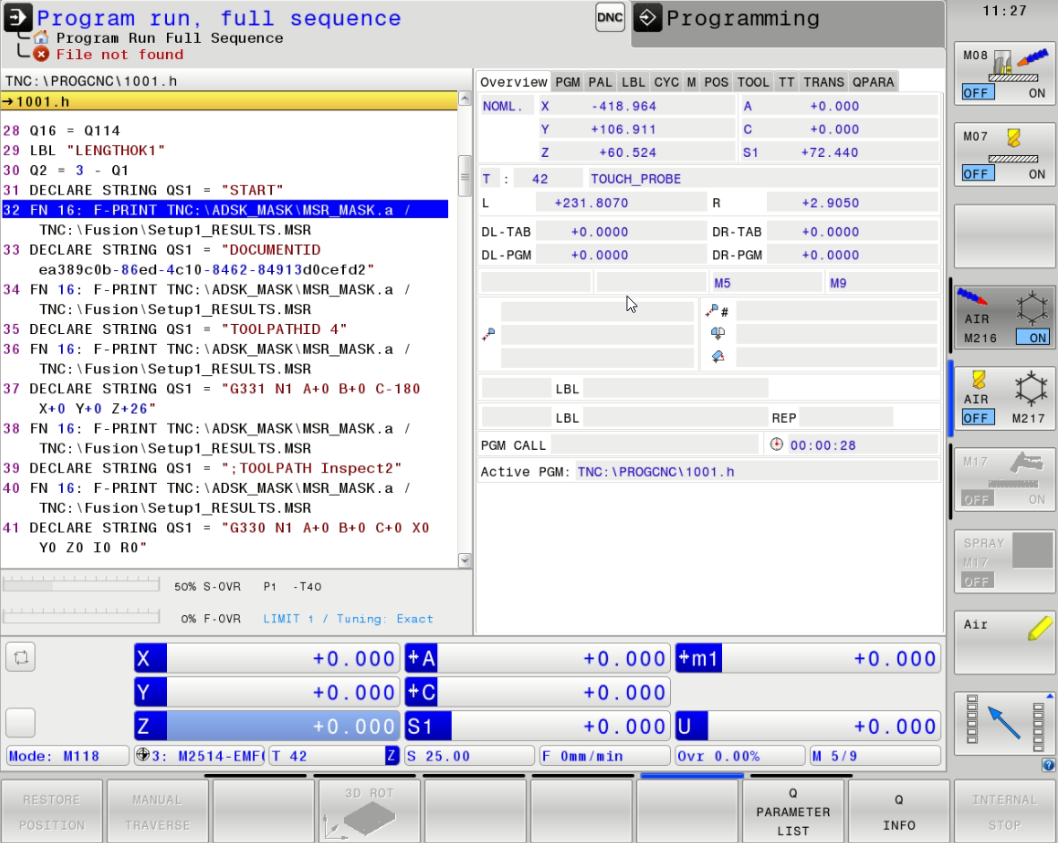
Task: Click the TOUCH_PROBE tool name
Action: pyautogui.click(x=636, y=179)
